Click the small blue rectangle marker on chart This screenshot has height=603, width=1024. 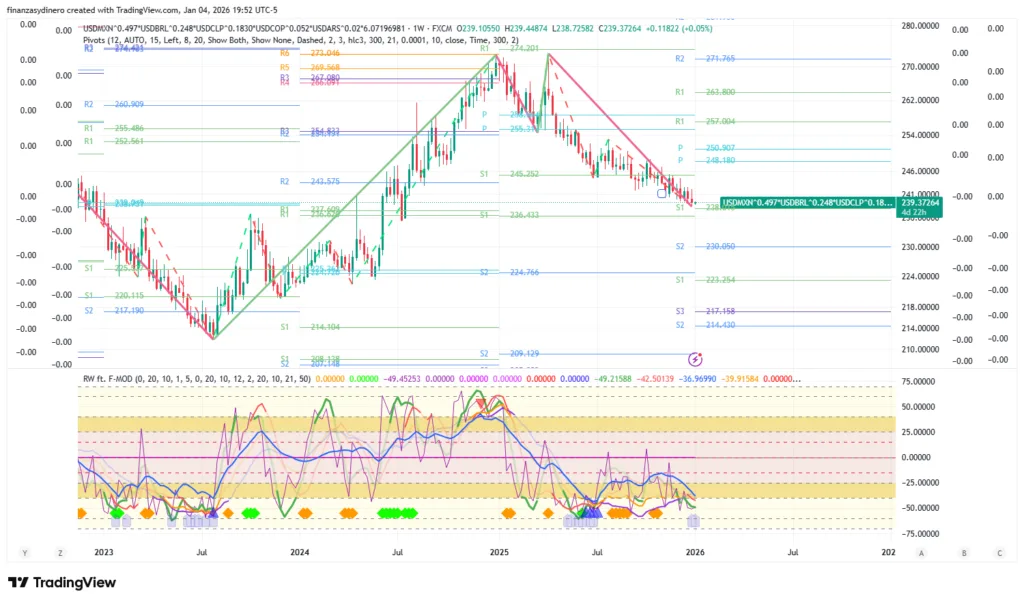pyautogui.click(x=662, y=193)
